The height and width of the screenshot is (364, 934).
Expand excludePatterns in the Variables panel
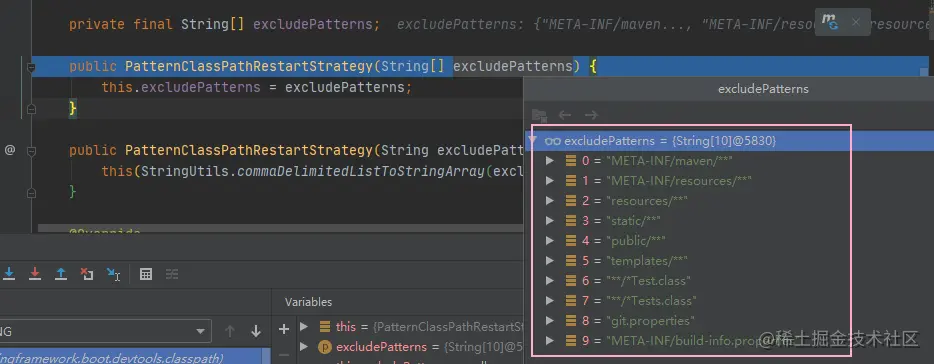(304, 347)
